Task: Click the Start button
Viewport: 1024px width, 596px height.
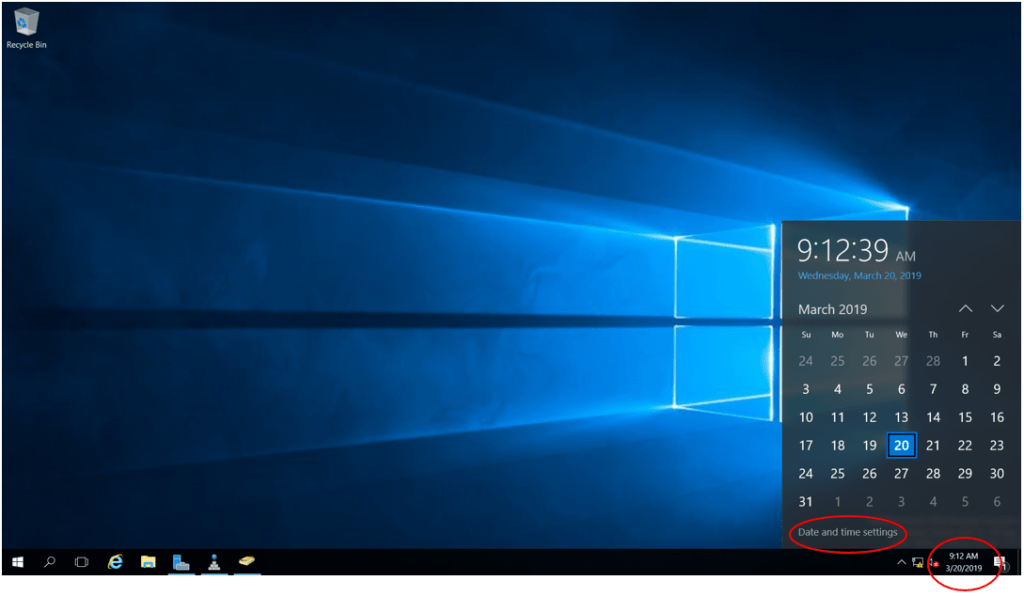Action: click(16, 562)
